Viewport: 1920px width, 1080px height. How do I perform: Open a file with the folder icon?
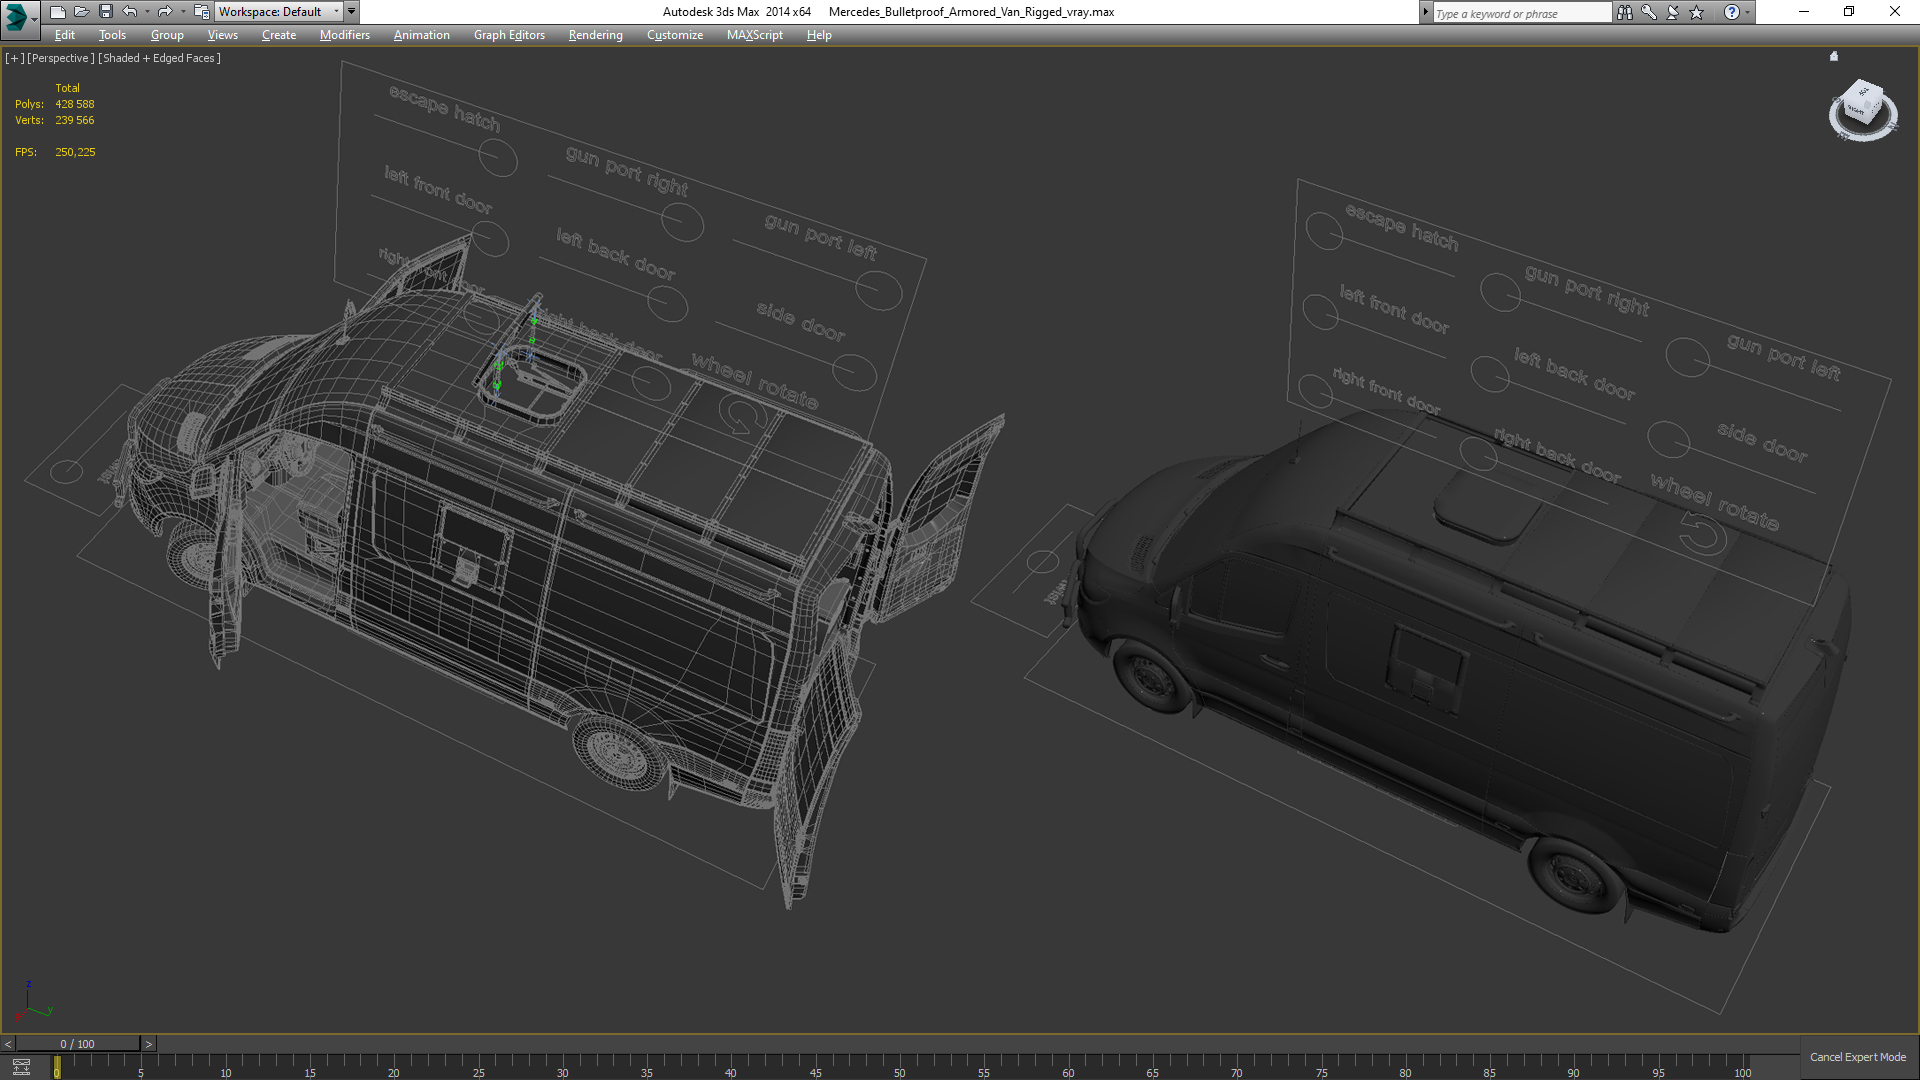tap(81, 12)
